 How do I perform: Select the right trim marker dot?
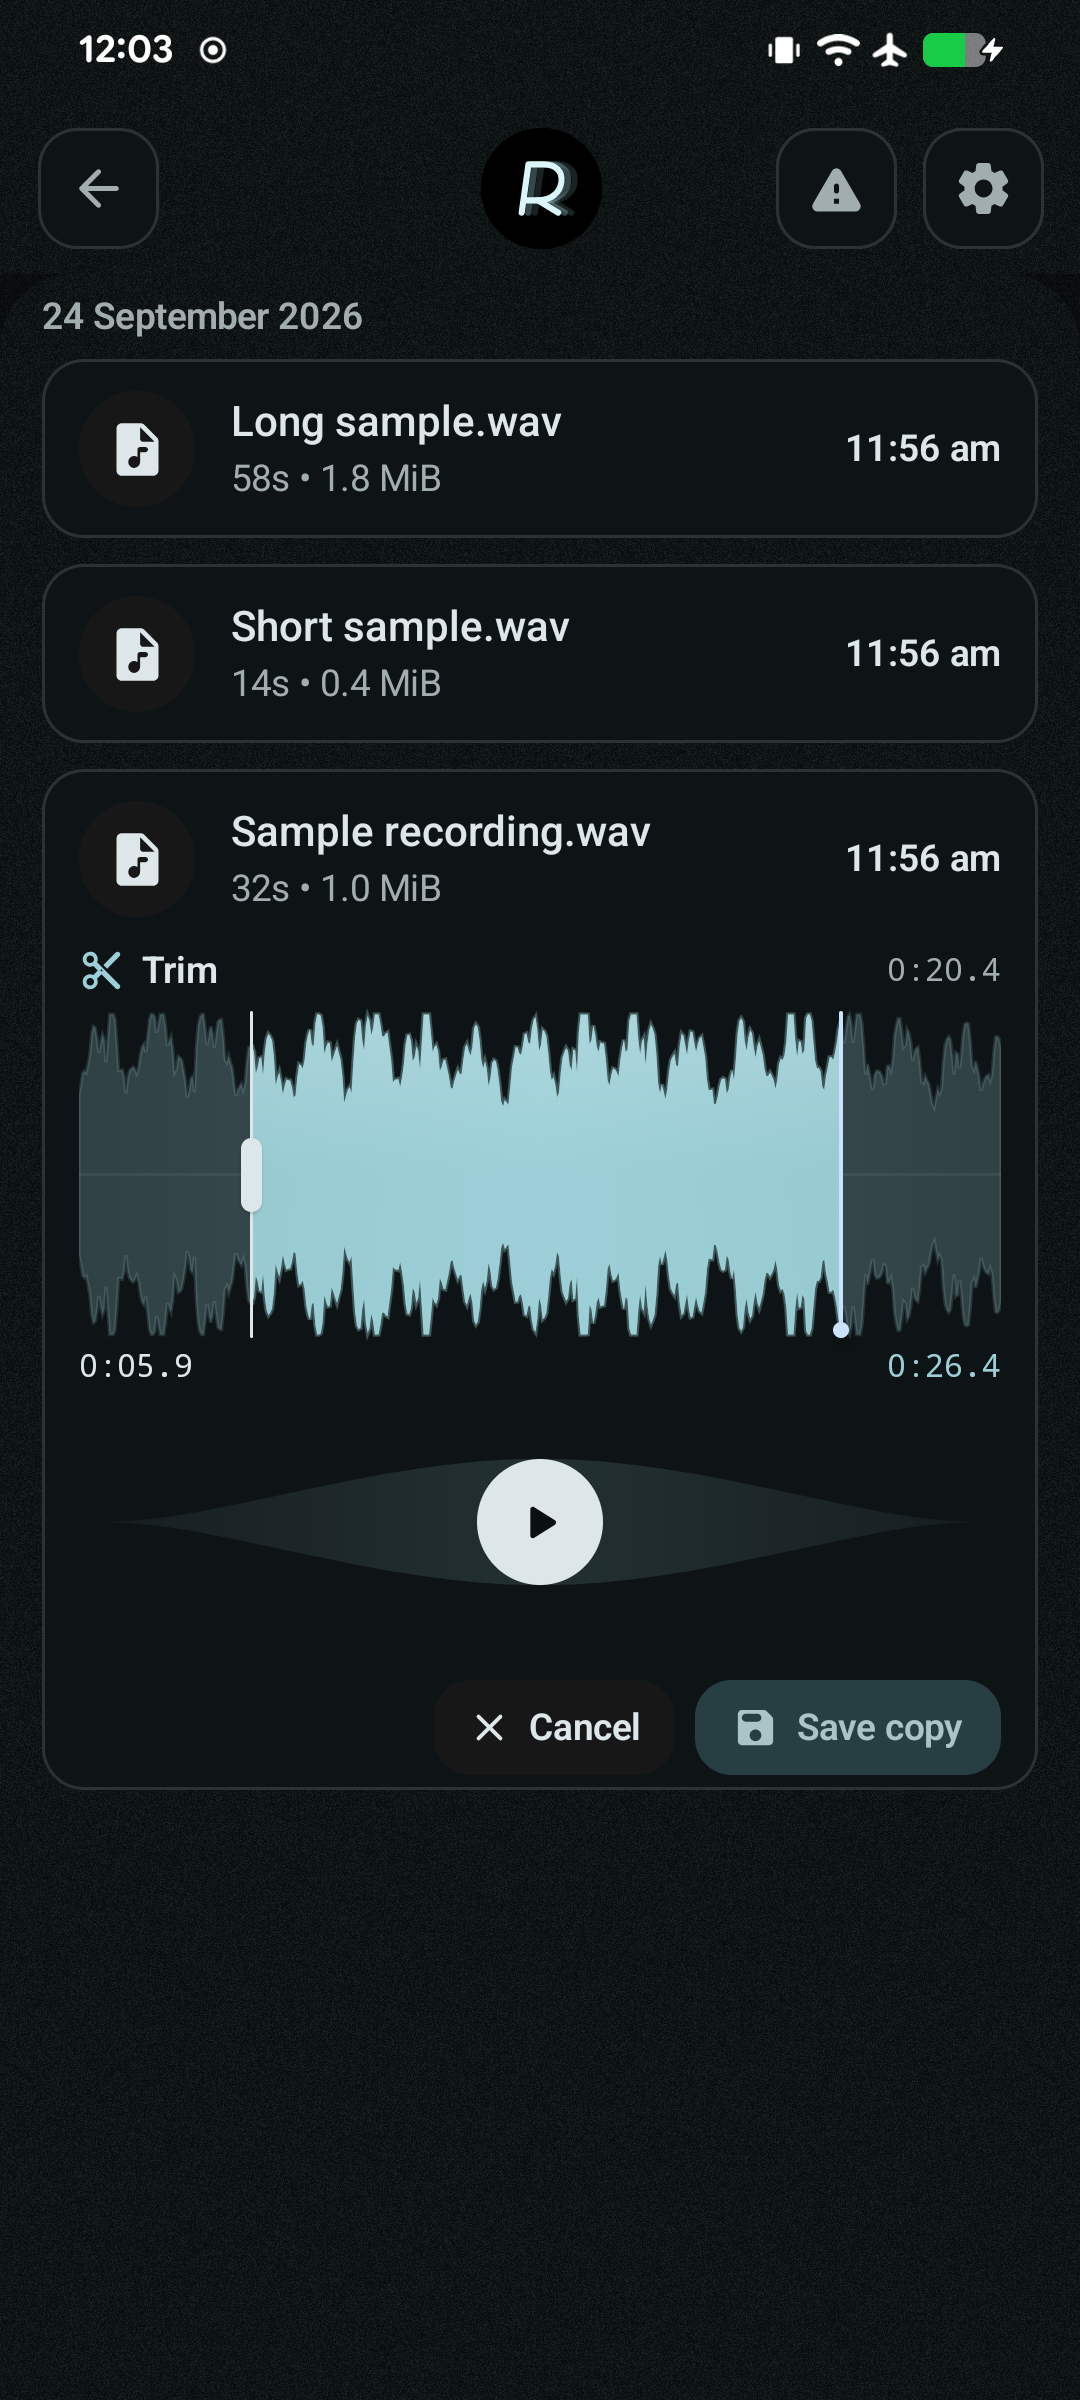click(x=841, y=1329)
